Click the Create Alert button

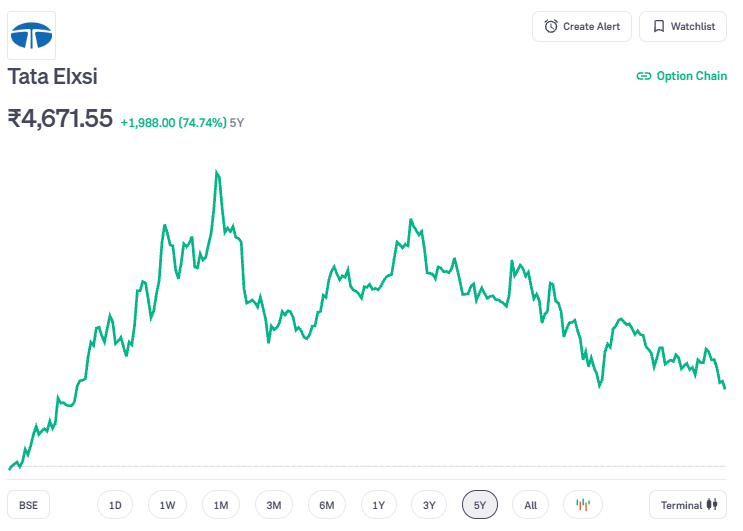[x=582, y=27]
